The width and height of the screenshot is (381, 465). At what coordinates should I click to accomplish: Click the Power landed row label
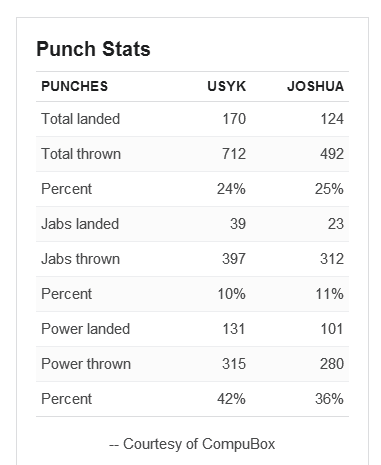pyautogui.click(x=85, y=329)
